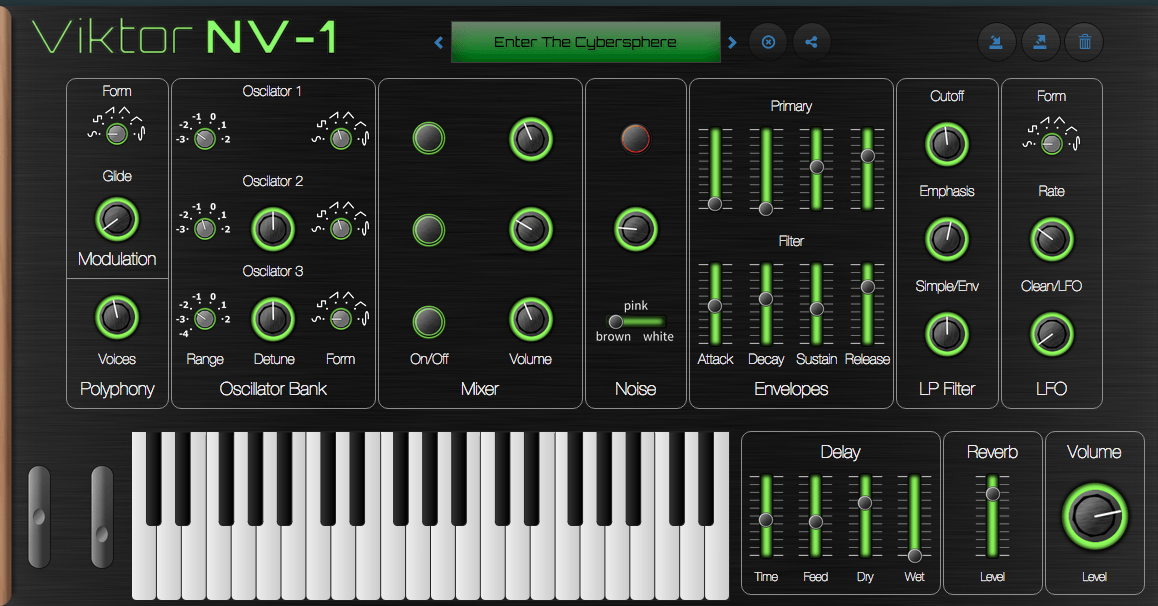Click the Reverb Level slider handle
Screen dimensions: 1158x606
click(x=993, y=494)
